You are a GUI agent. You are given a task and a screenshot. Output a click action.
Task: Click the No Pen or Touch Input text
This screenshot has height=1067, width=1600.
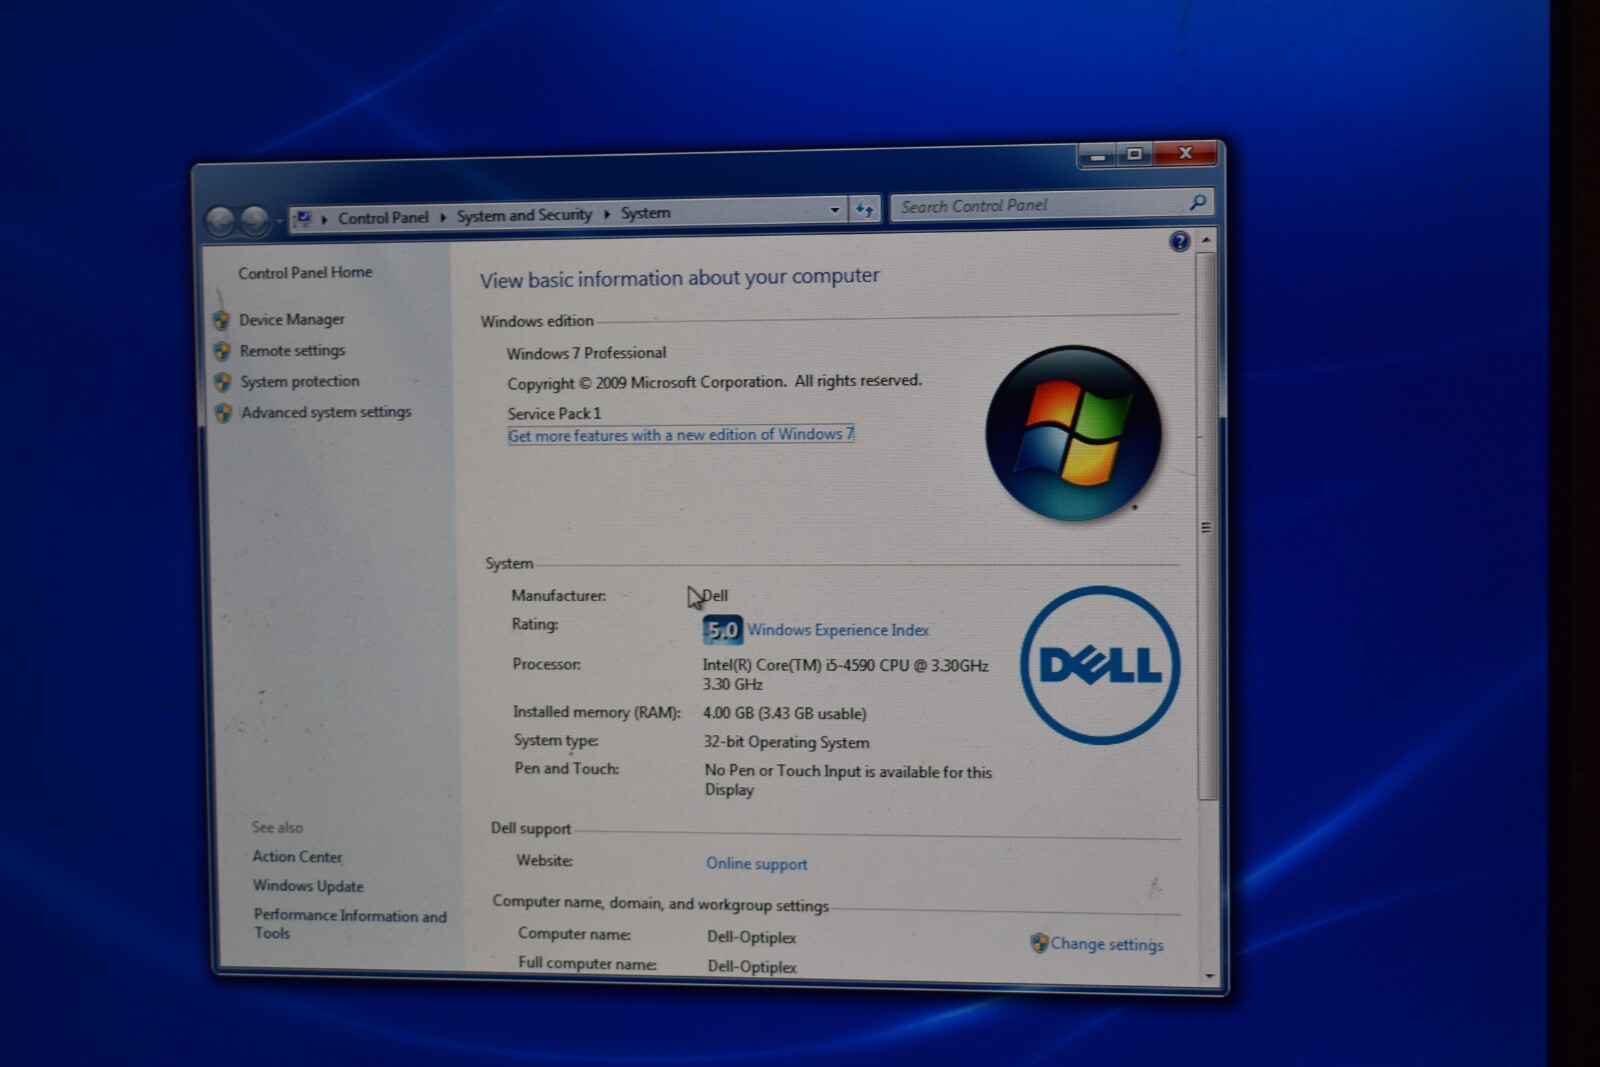point(848,780)
